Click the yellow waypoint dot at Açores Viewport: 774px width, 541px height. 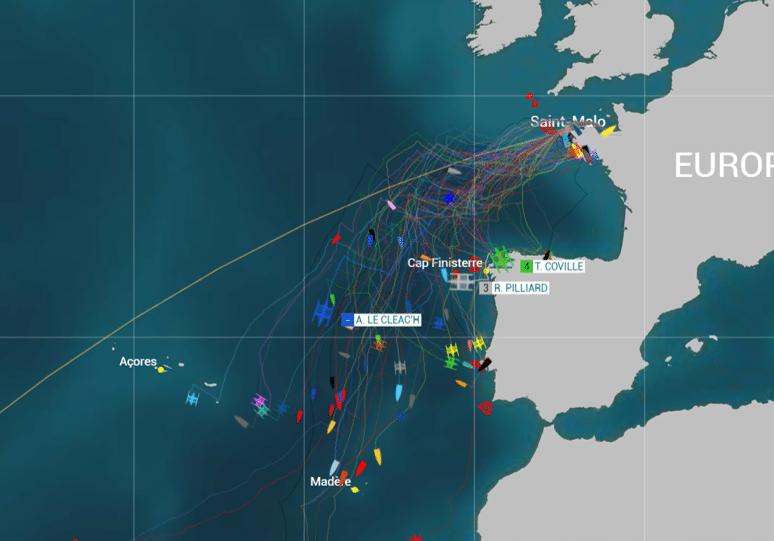160,370
